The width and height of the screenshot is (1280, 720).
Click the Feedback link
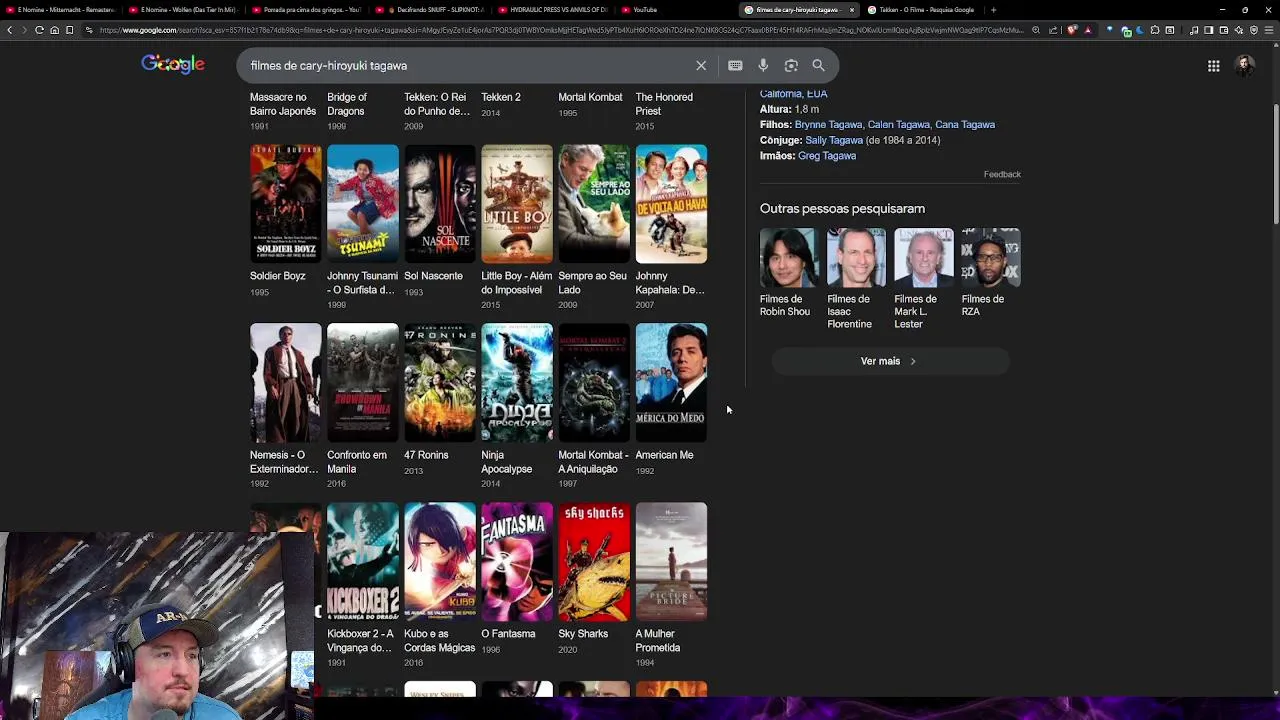(1002, 174)
